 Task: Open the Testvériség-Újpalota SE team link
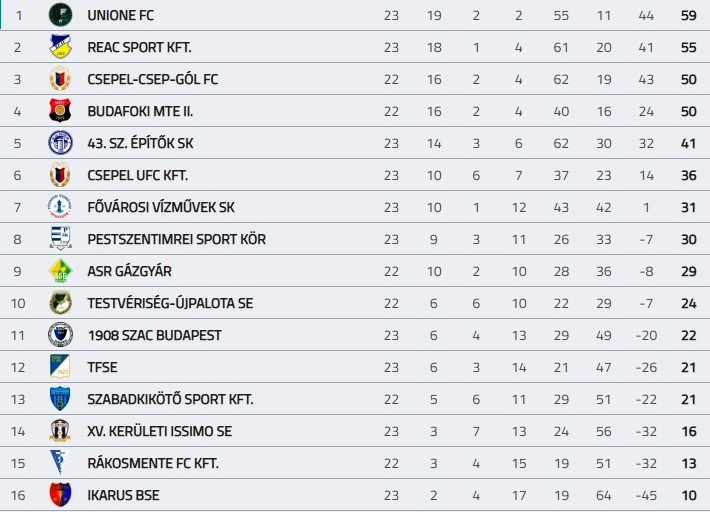coord(170,303)
